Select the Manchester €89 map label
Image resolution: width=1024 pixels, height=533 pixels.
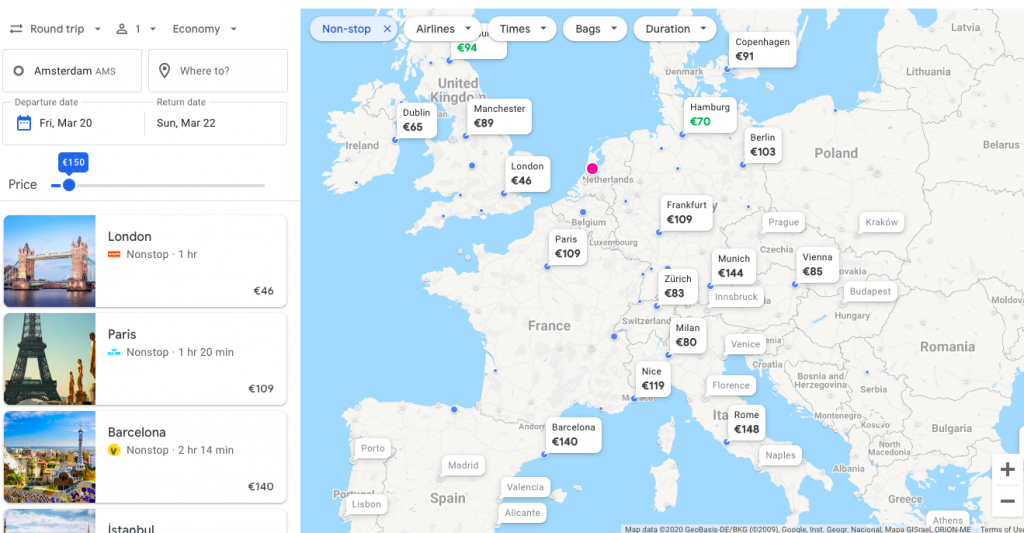500,116
